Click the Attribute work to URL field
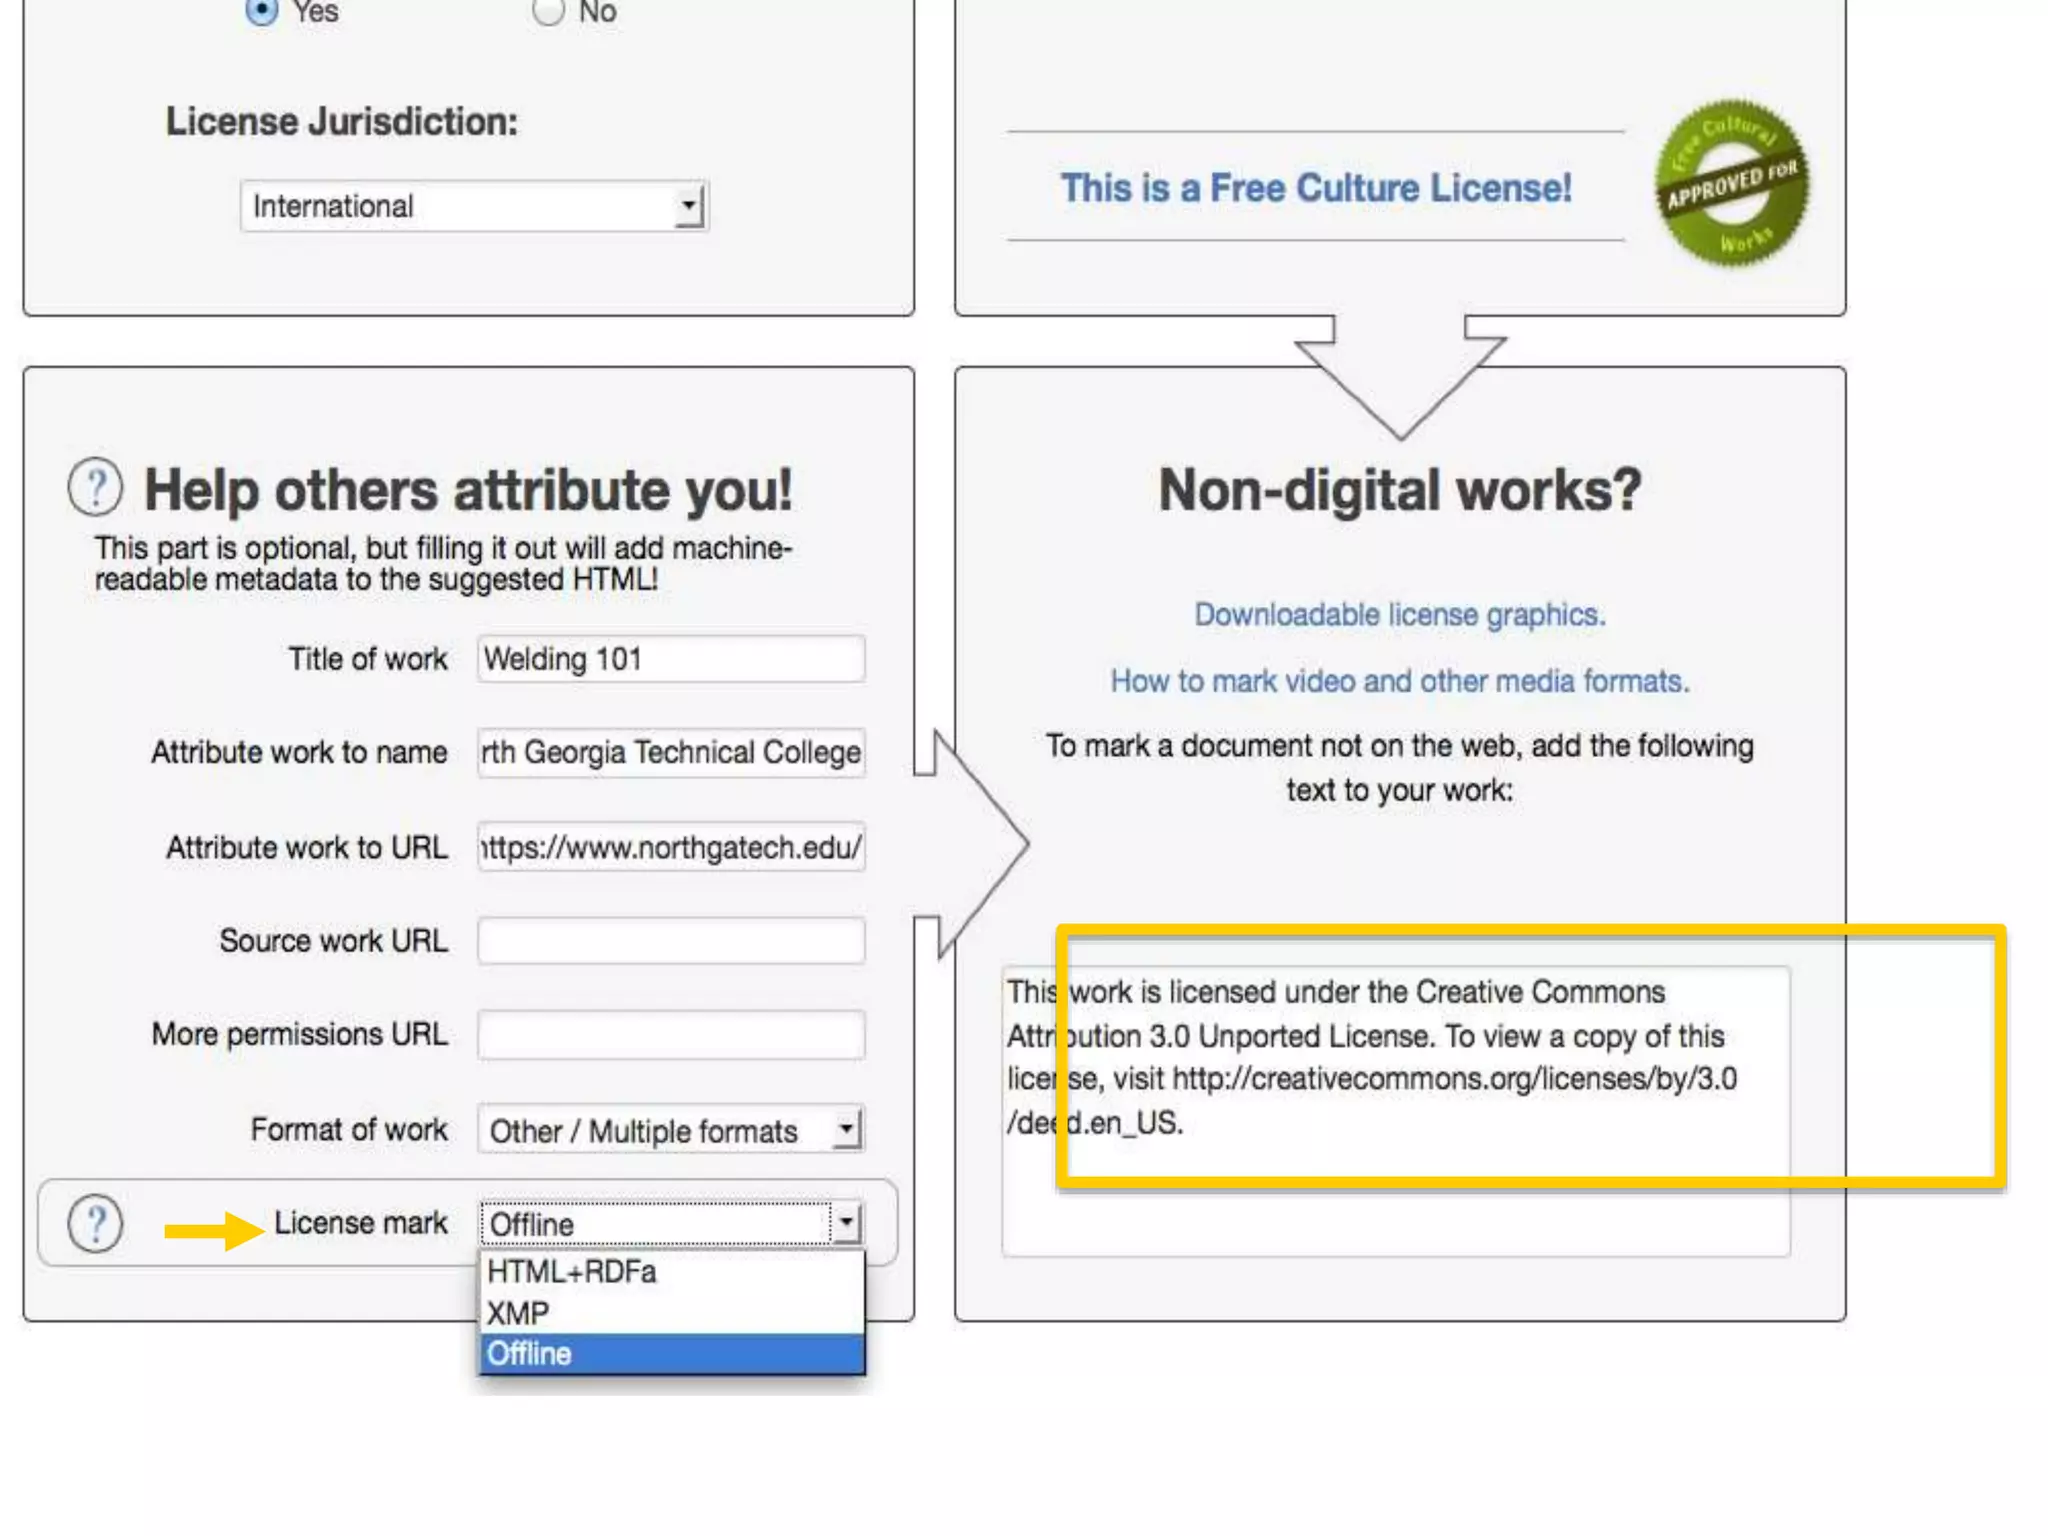 click(x=670, y=847)
